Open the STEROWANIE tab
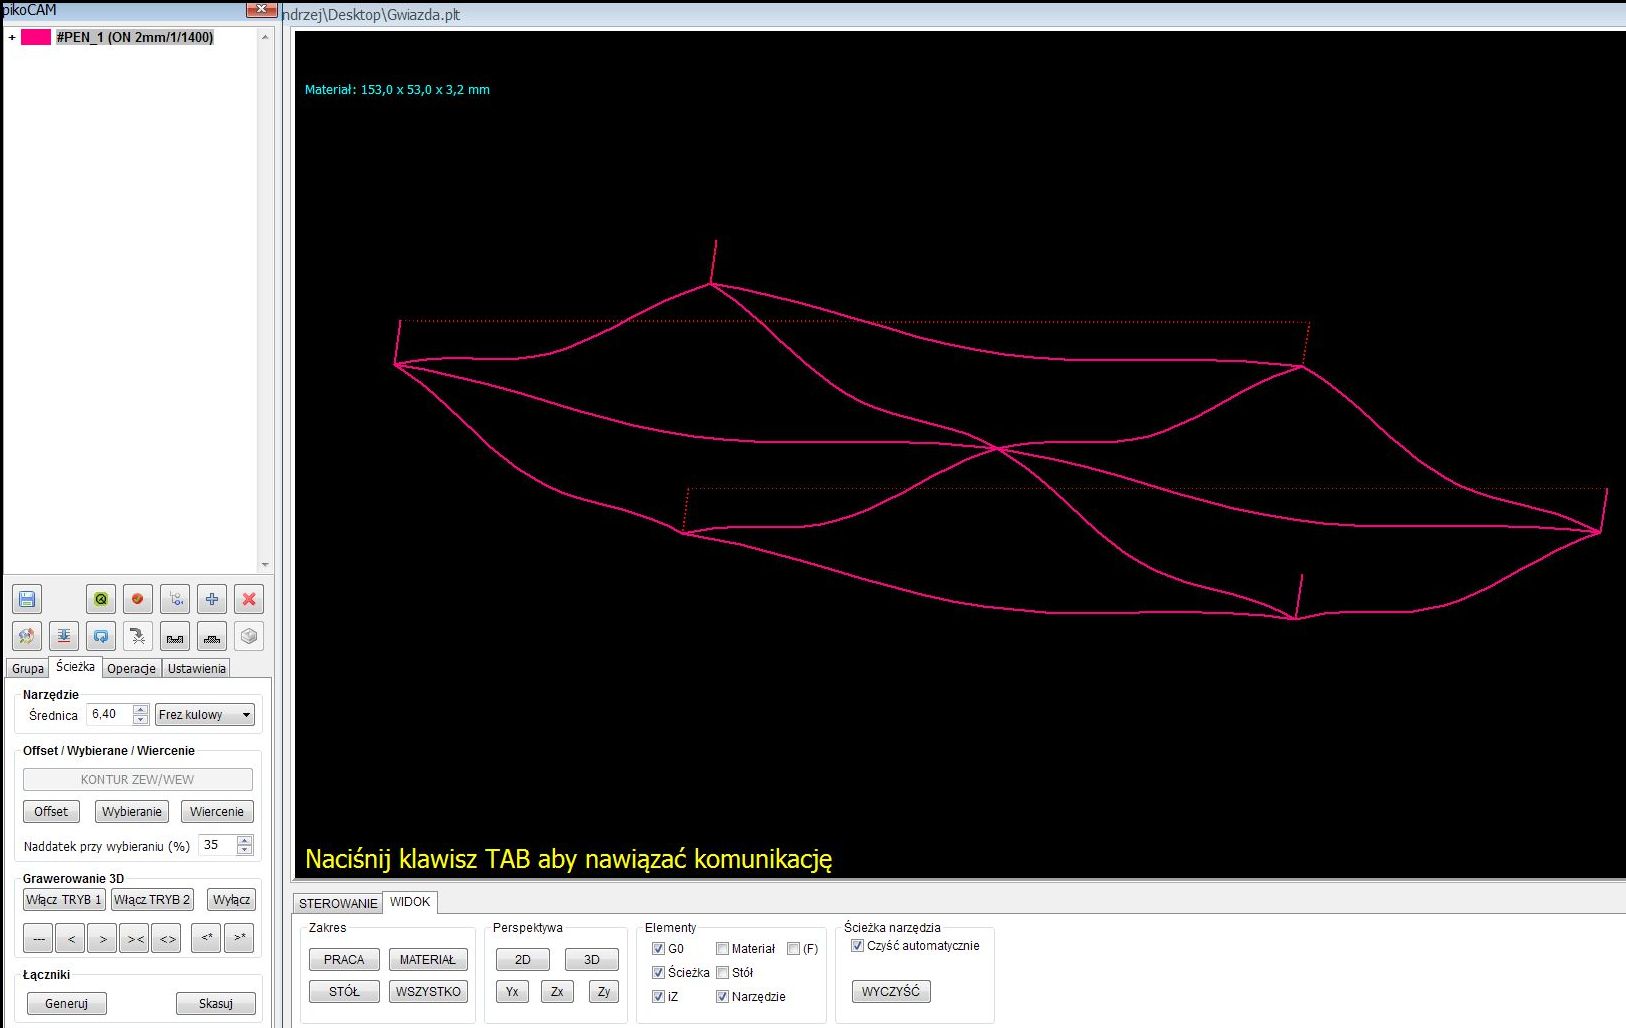The image size is (1626, 1028). [338, 903]
